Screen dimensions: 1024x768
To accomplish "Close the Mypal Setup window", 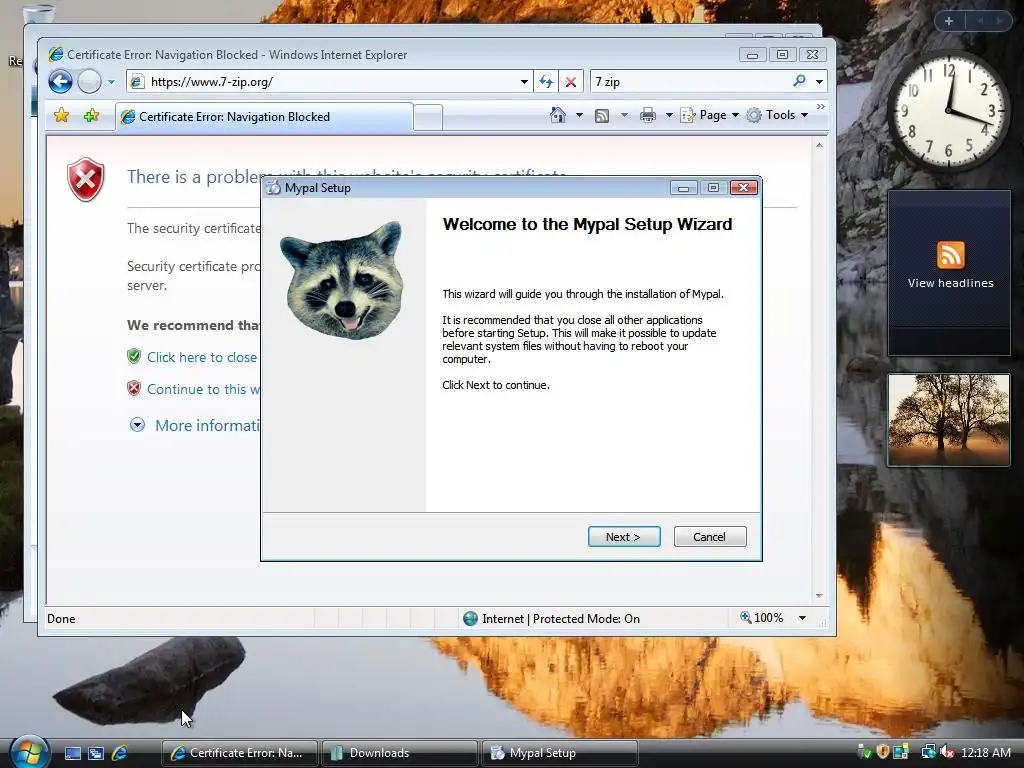I will [x=743, y=187].
